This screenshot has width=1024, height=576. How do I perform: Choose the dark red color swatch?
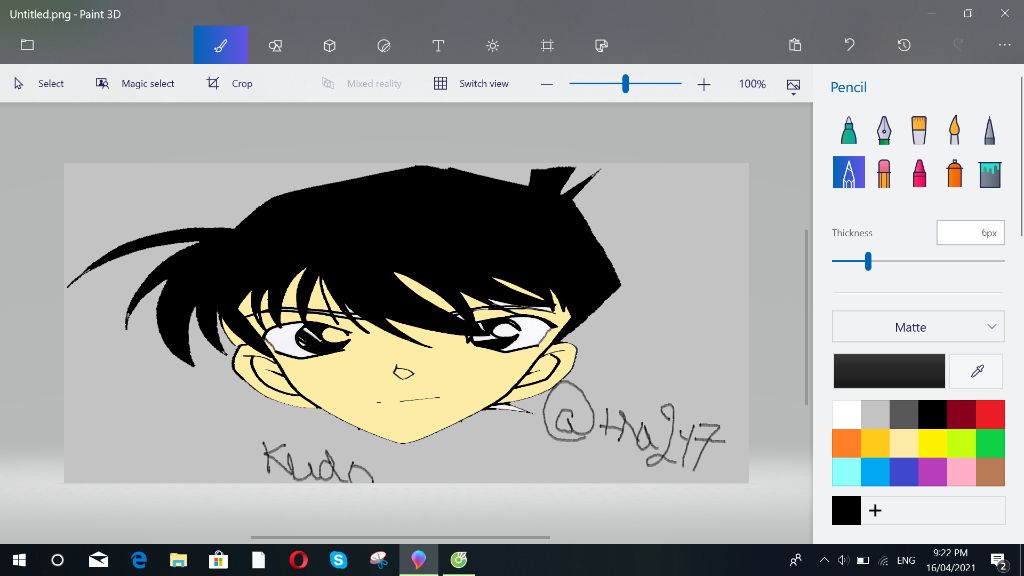coord(961,415)
